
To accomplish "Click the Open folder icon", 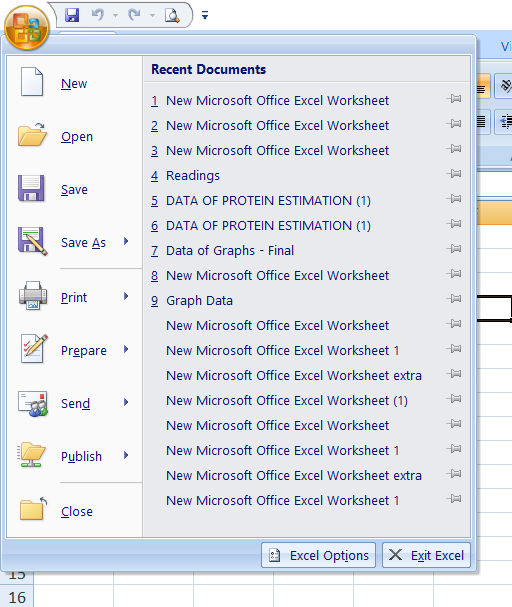I will pyautogui.click(x=32, y=135).
